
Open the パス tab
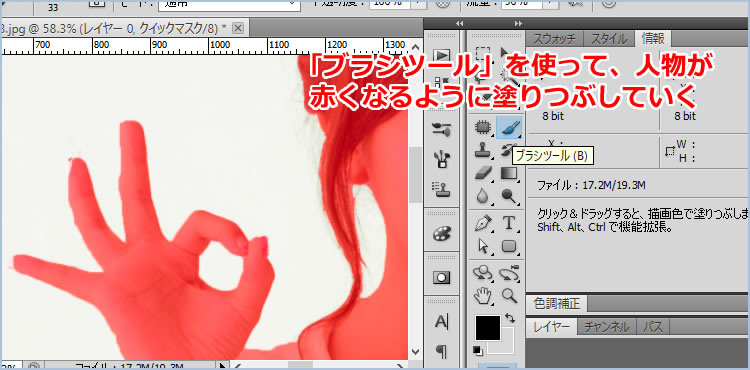coord(653,327)
